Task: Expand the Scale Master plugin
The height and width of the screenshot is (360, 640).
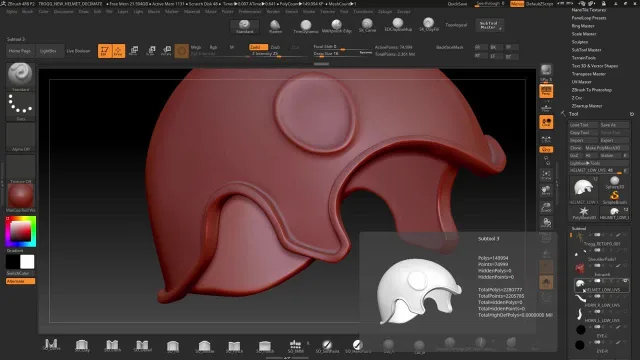Action: (584, 34)
